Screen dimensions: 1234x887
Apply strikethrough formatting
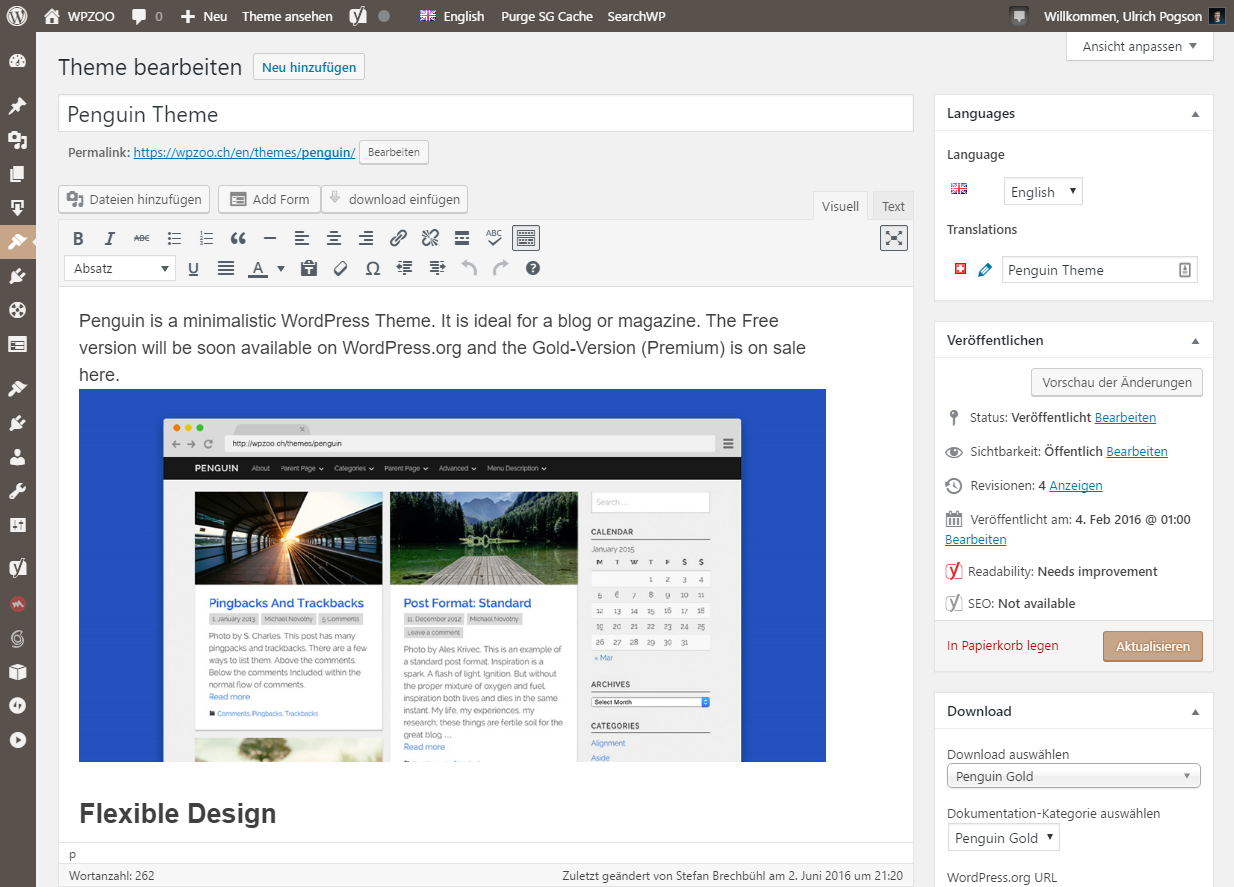142,238
